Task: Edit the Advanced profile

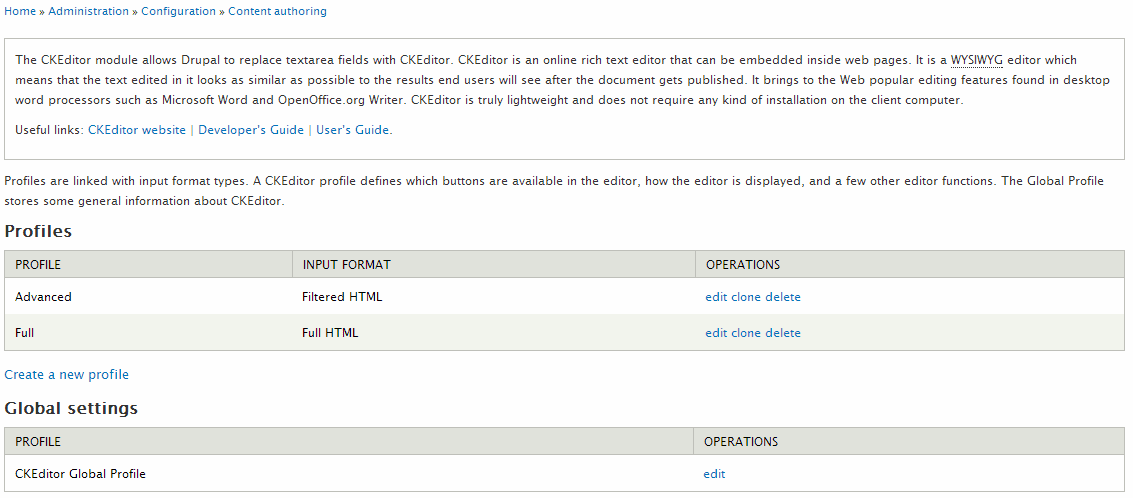Action: click(x=716, y=297)
